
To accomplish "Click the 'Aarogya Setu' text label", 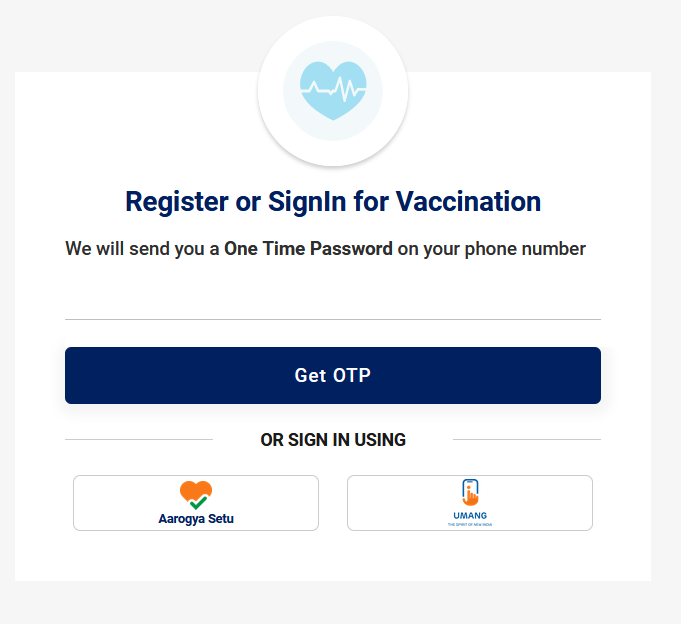I will (x=196, y=519).
